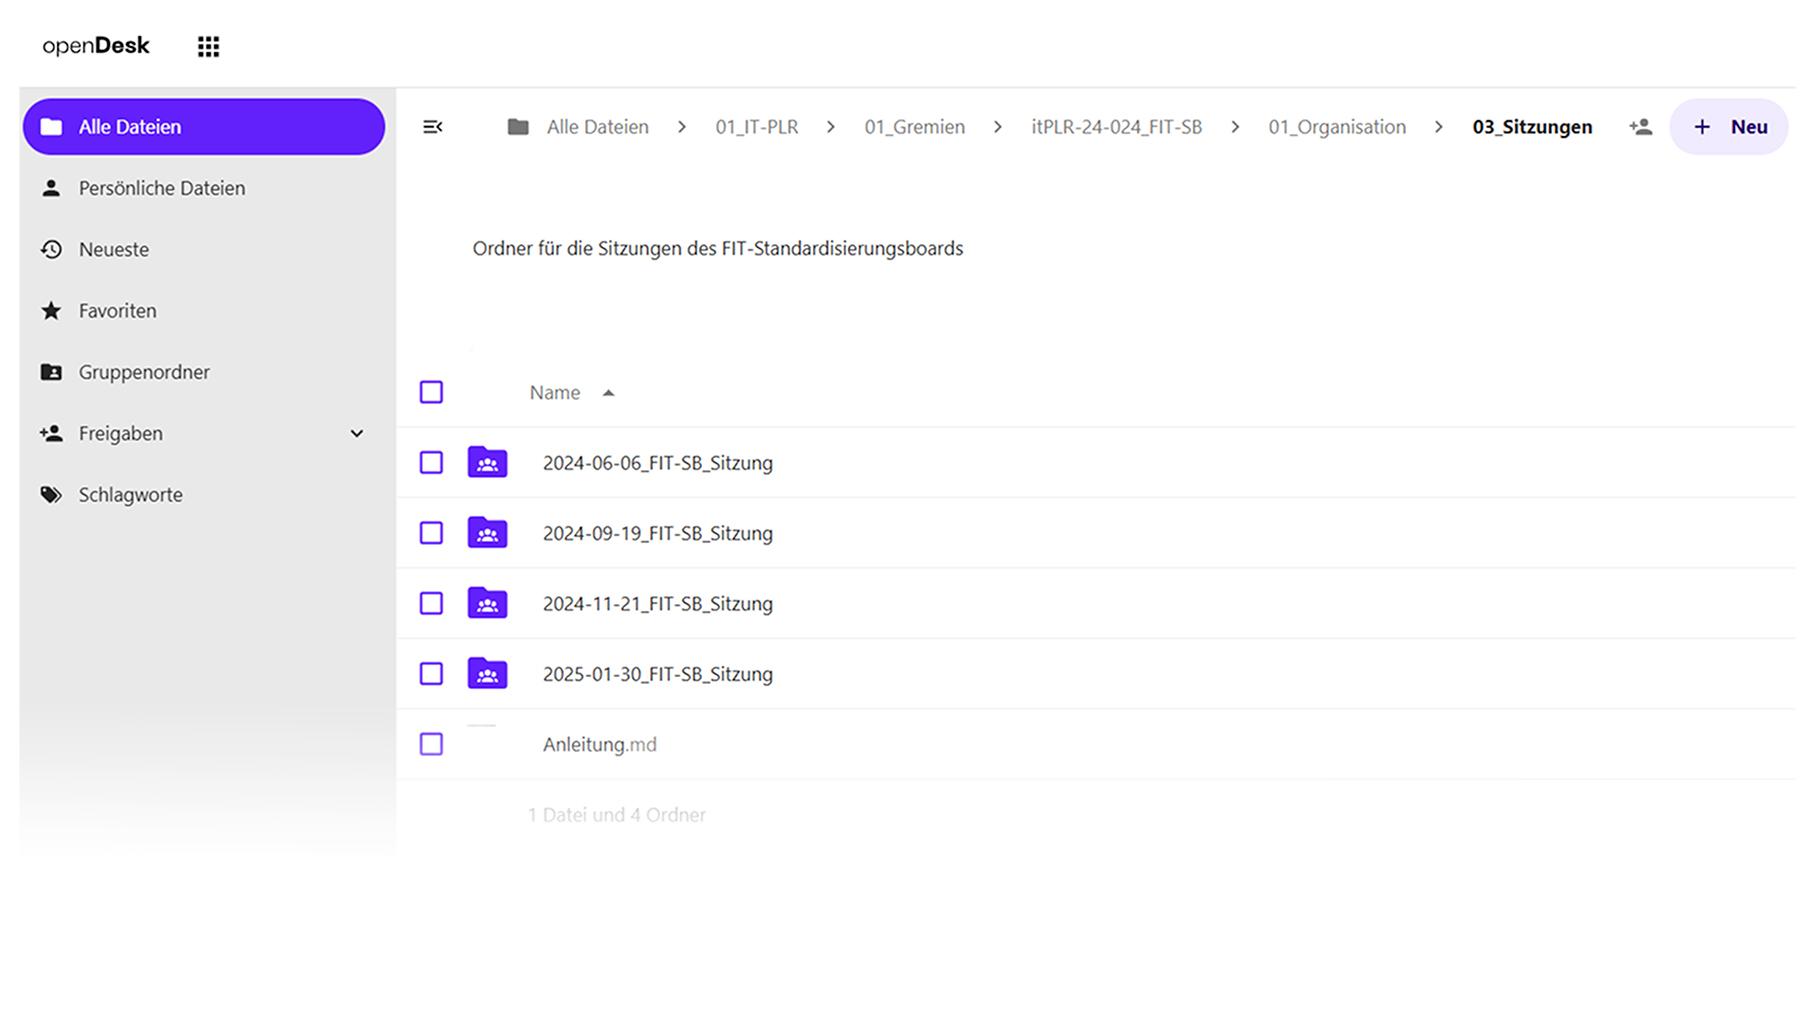Screen dimensions: 1815x1011
Task: Expand the Freigaben section chevron
Action: pyautogui.click(x=357, y=433)
